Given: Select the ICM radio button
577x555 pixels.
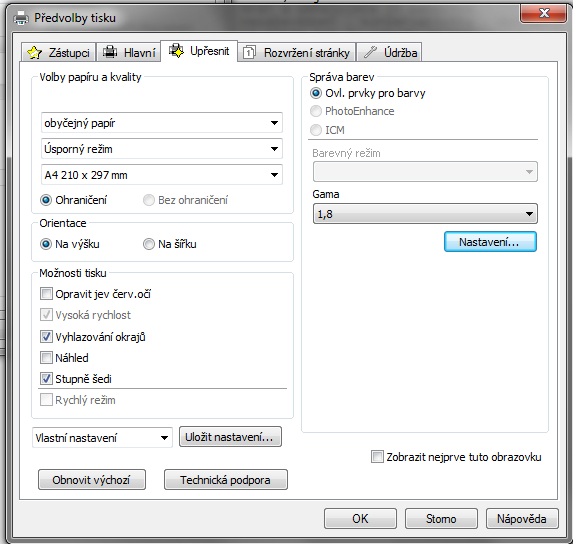Looking at the screenshot, I should tap(328, 130).
